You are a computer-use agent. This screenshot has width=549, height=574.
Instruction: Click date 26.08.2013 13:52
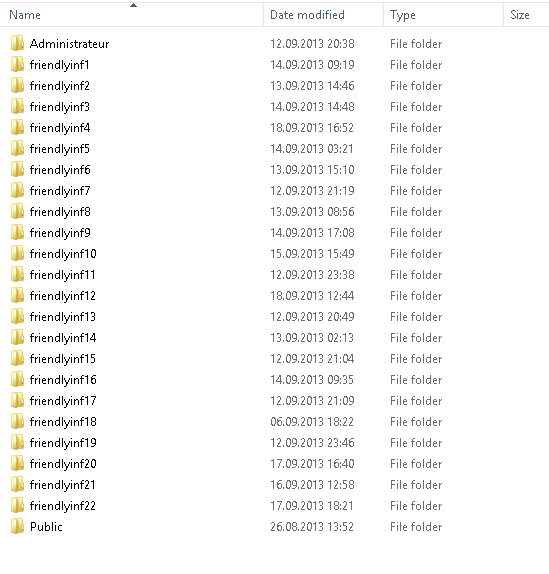tap(312, 526)
